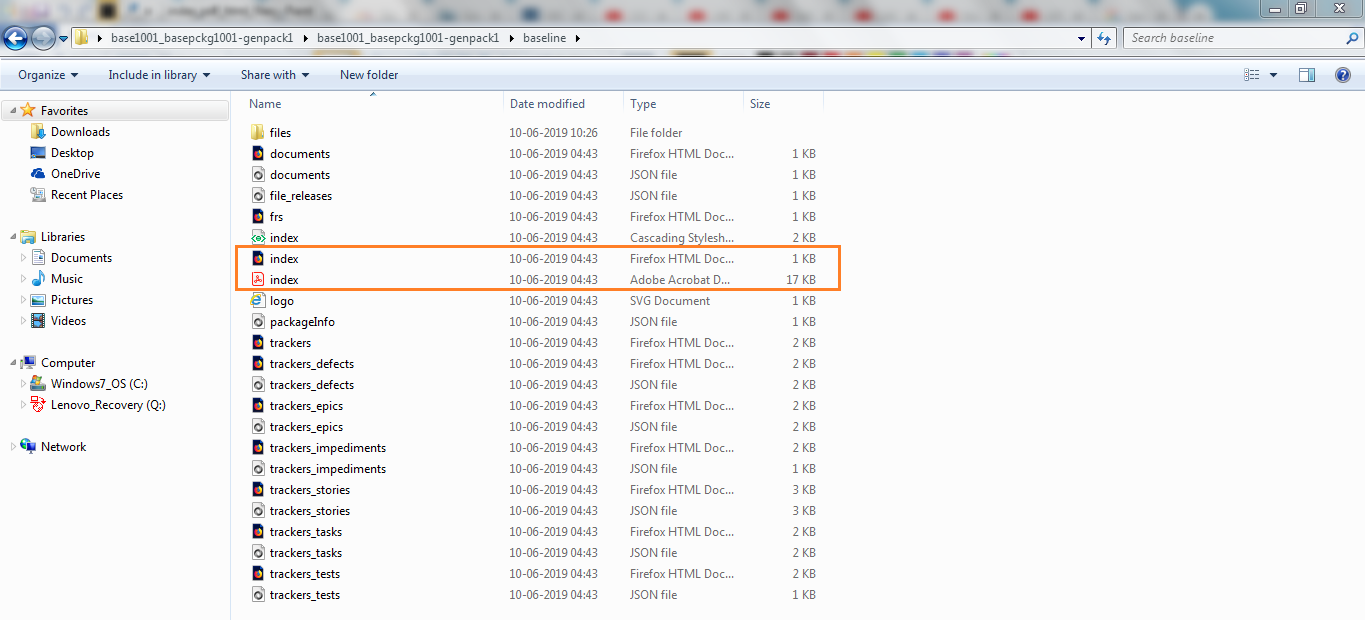Select the Music library

(66, 279)
